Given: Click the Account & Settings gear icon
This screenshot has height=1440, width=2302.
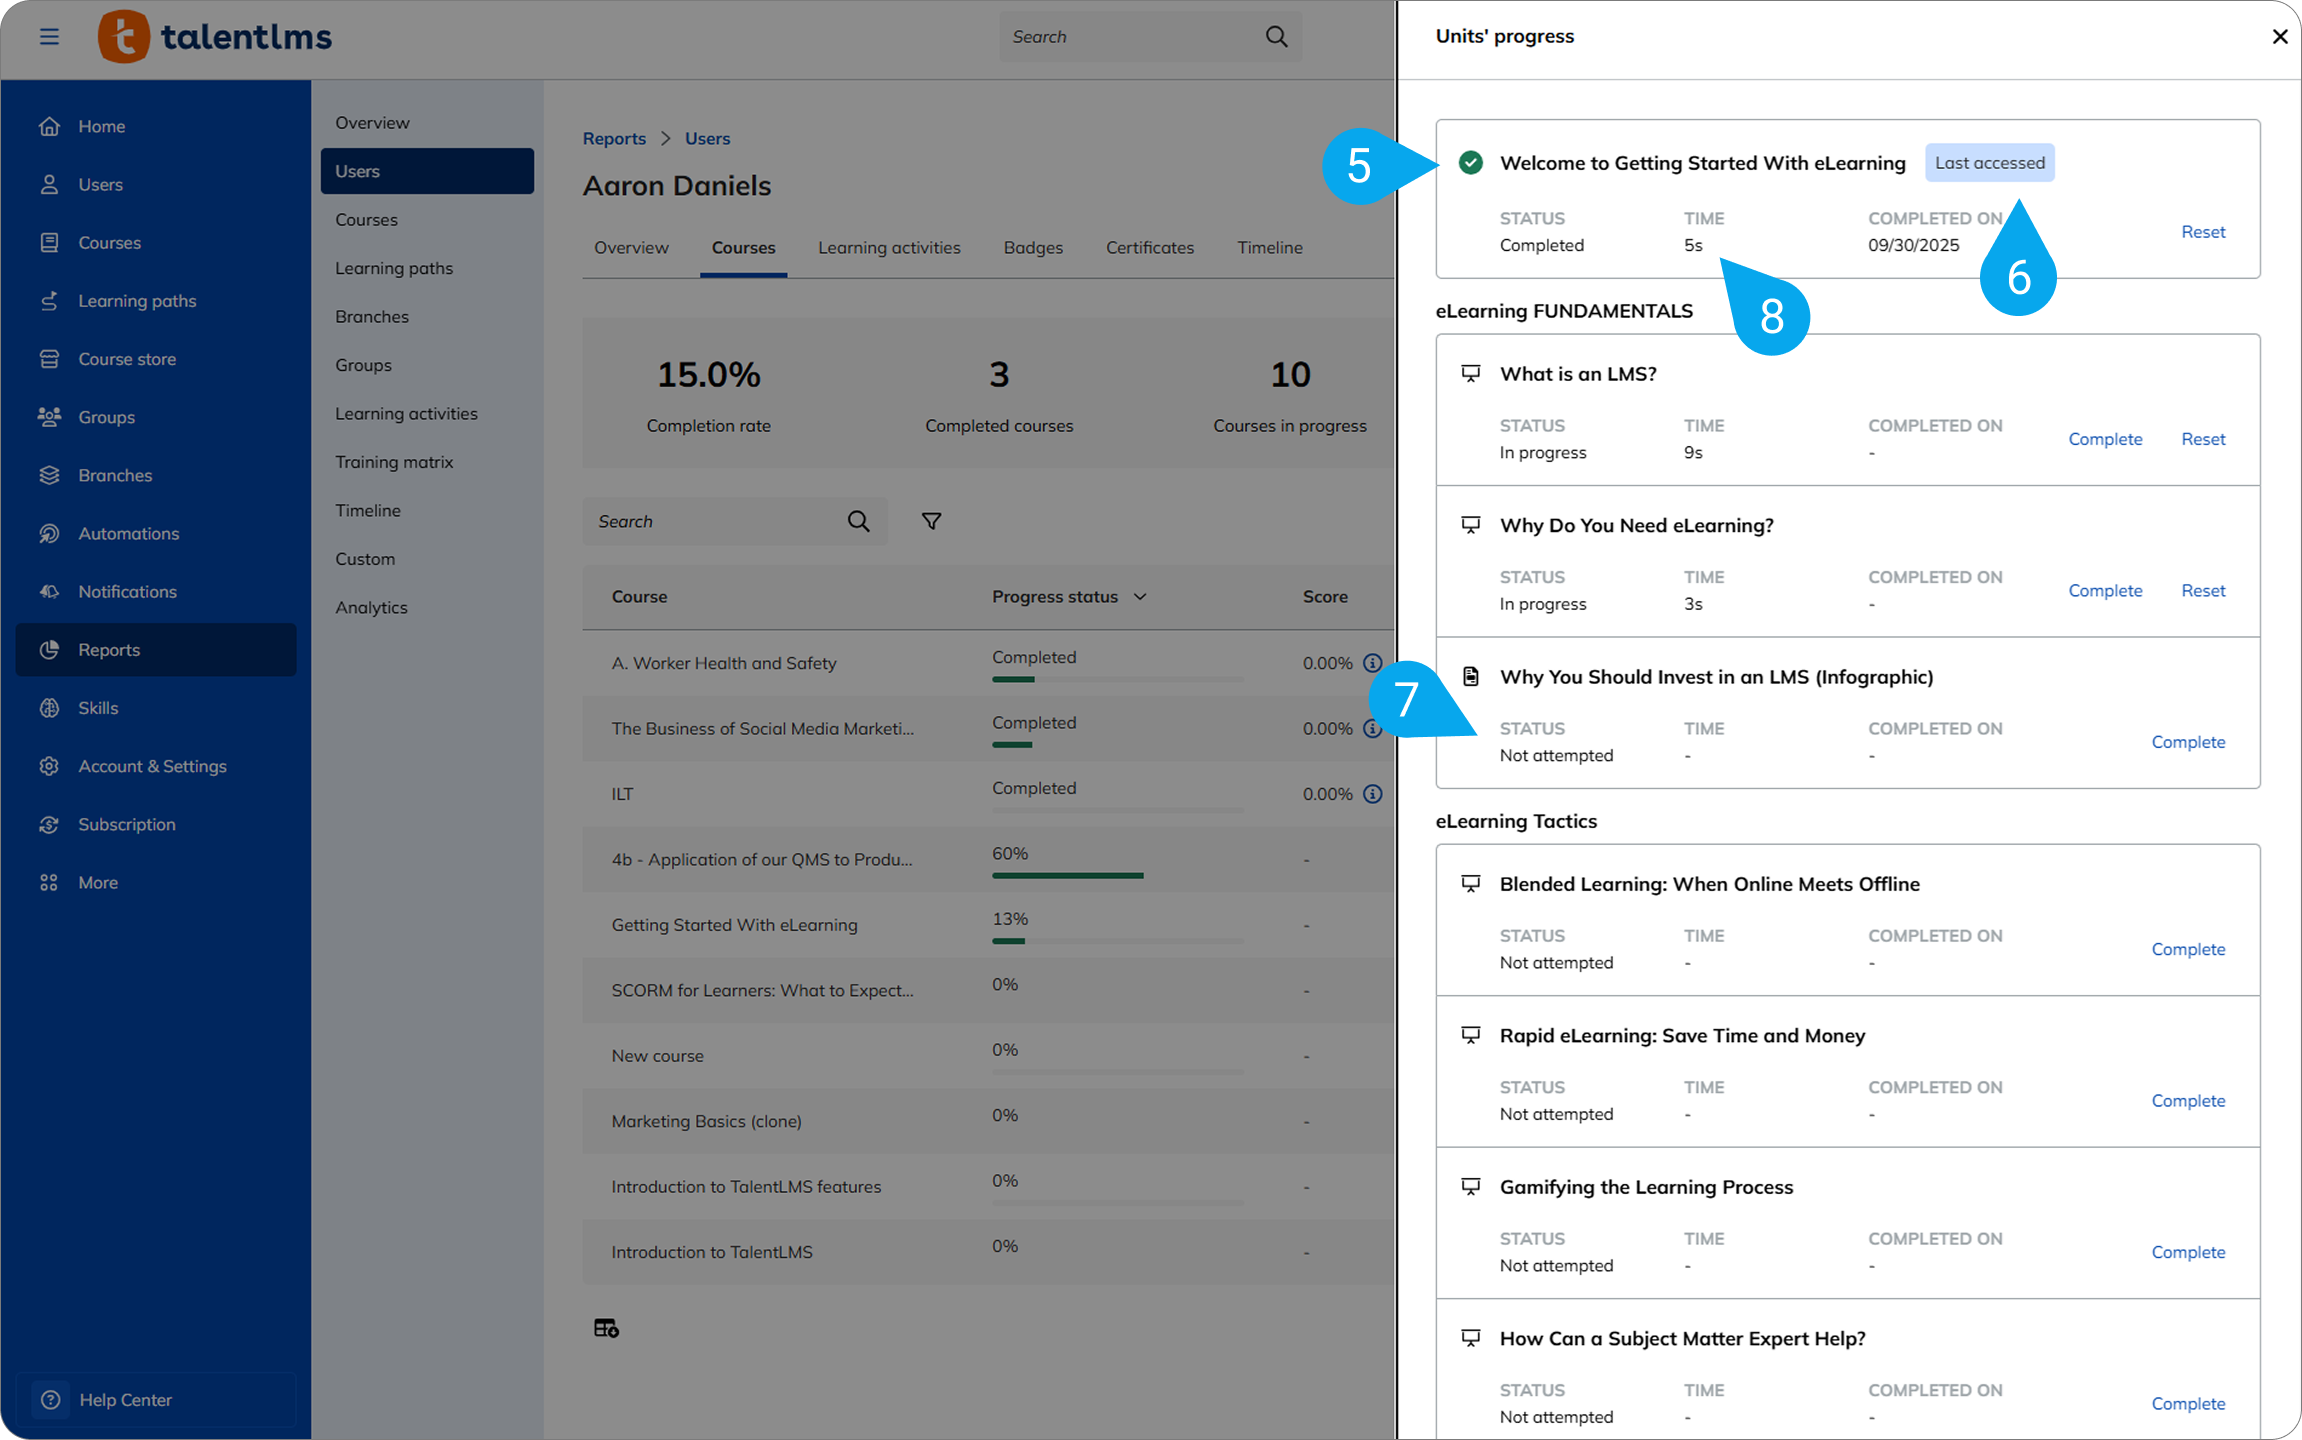Looking at the screenshot, I should pyautogui.click(x=49, y=766).
